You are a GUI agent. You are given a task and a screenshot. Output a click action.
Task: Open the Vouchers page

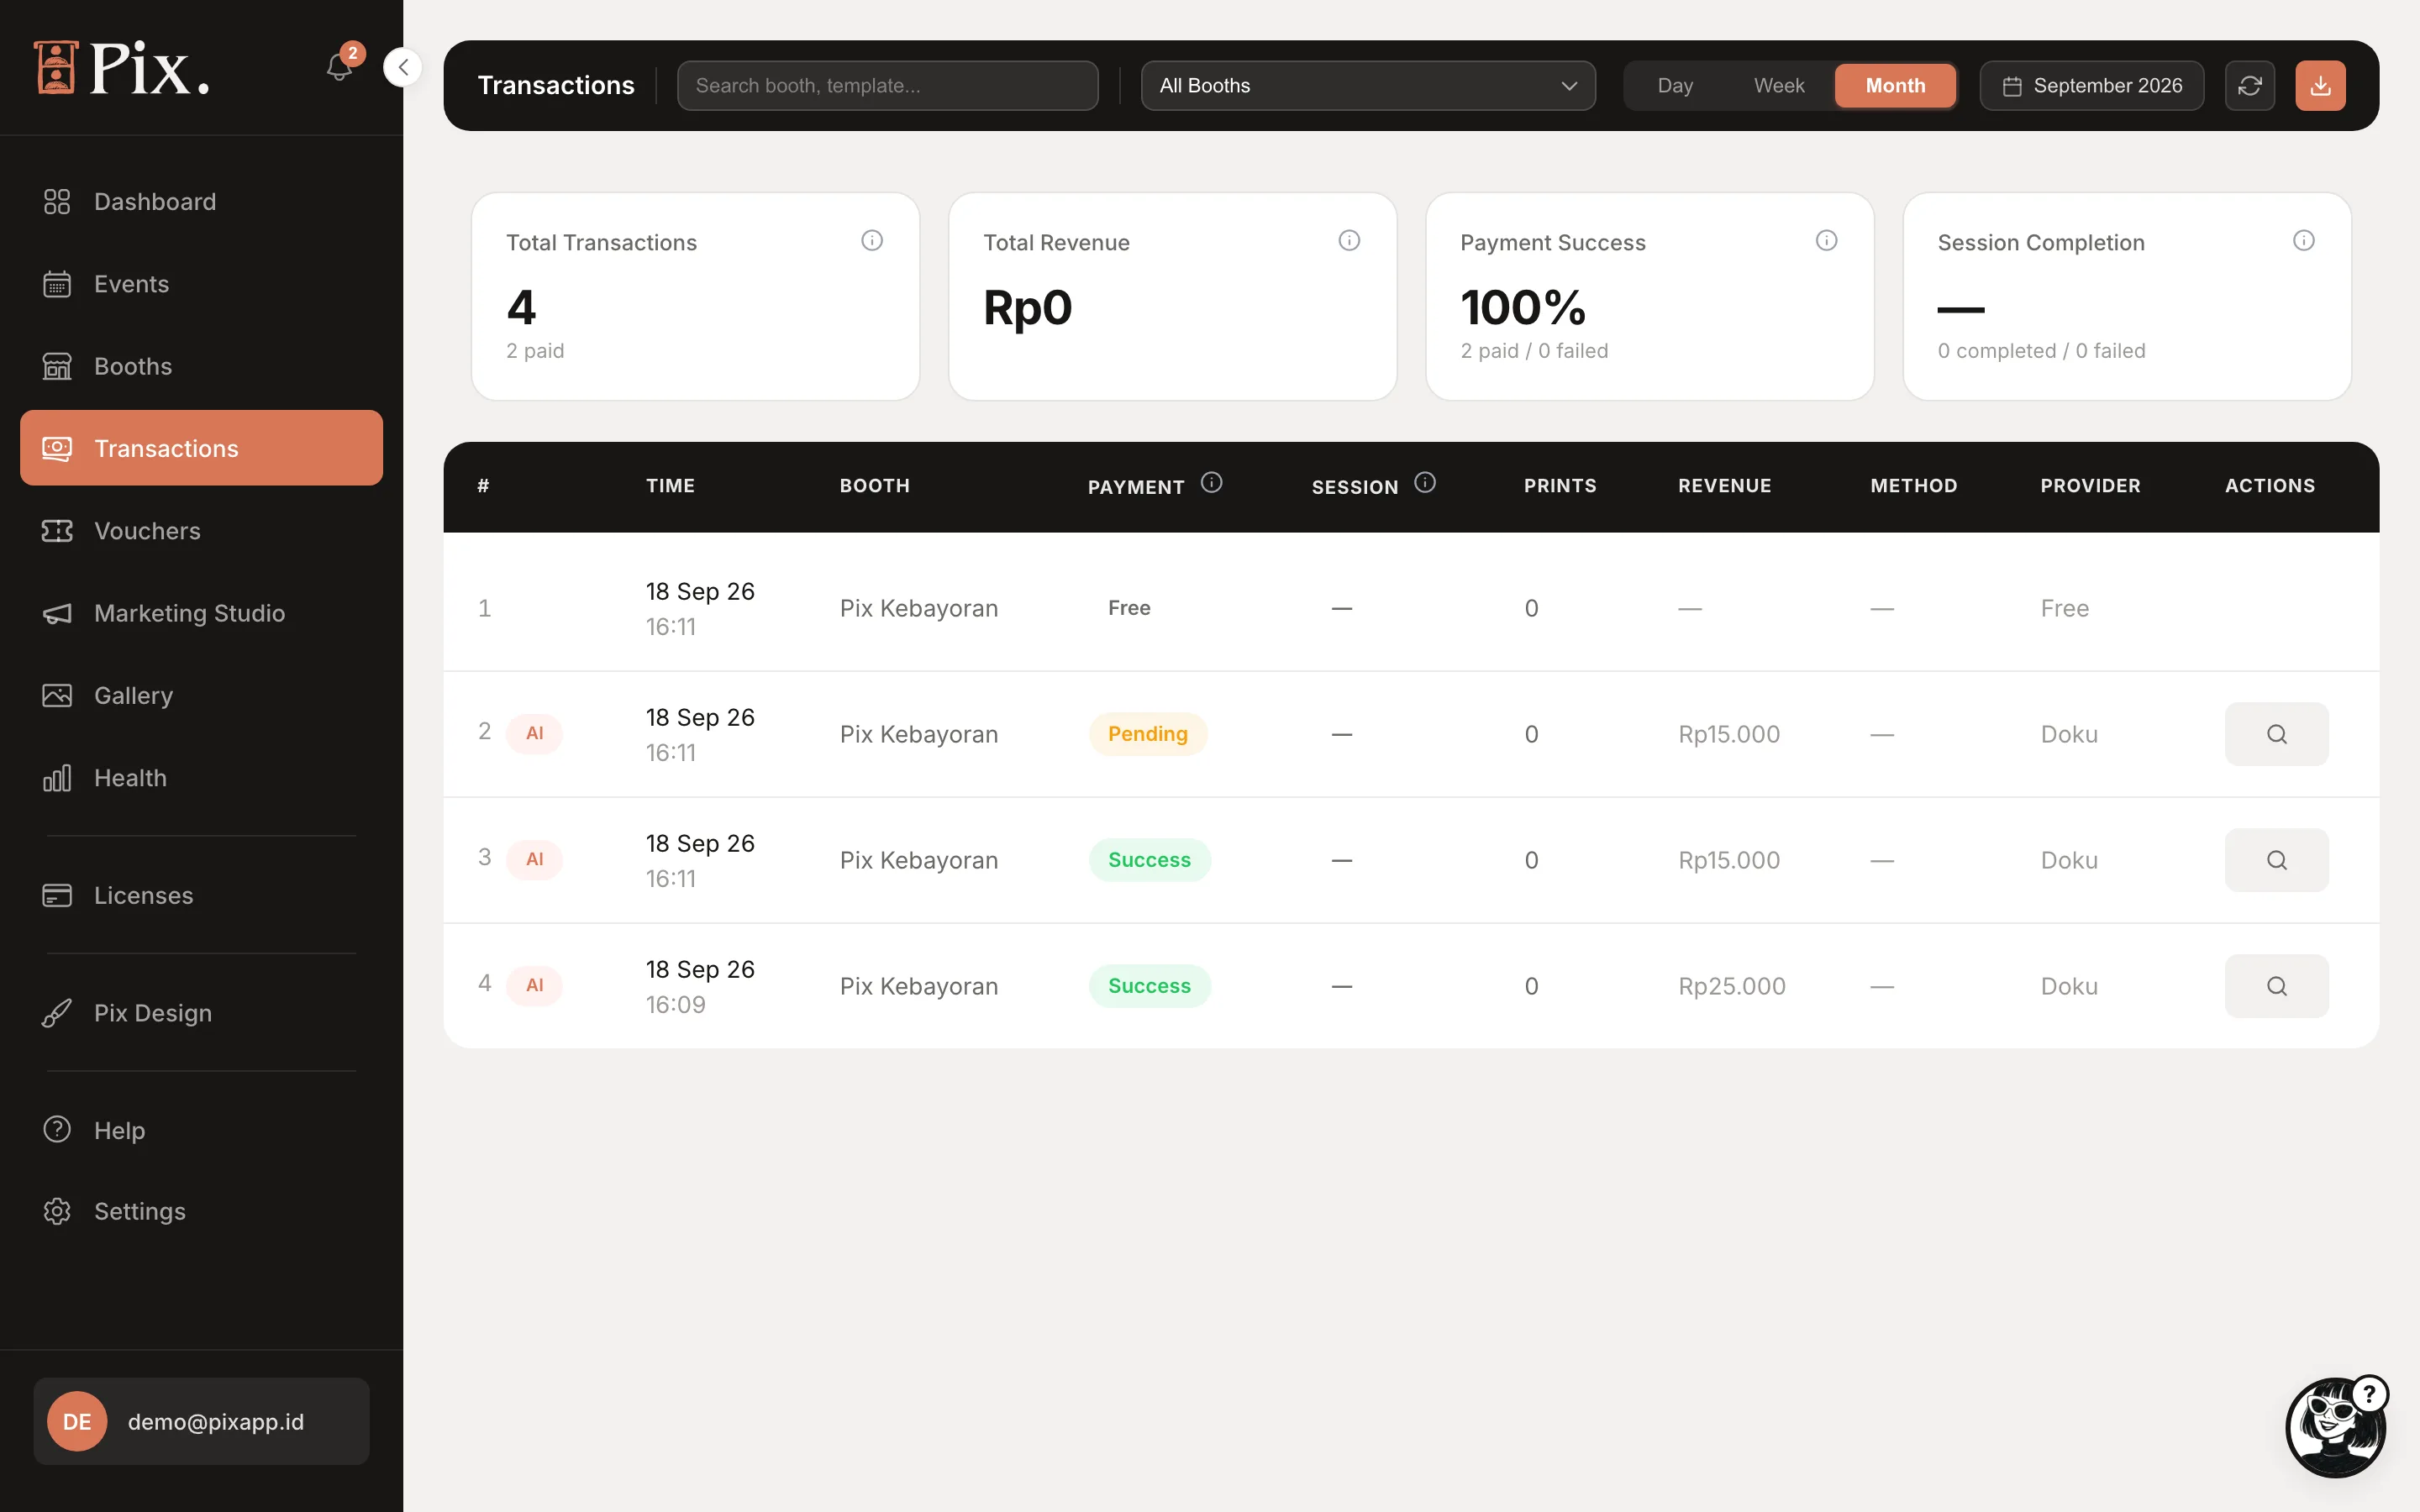click(201, 531)
